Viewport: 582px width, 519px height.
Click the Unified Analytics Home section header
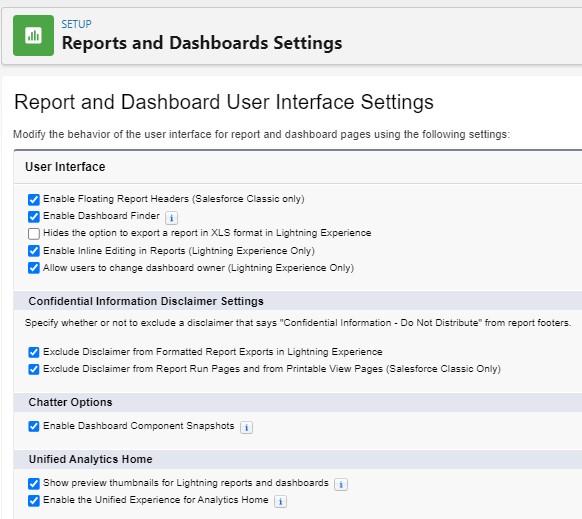(x=91, y=459)
